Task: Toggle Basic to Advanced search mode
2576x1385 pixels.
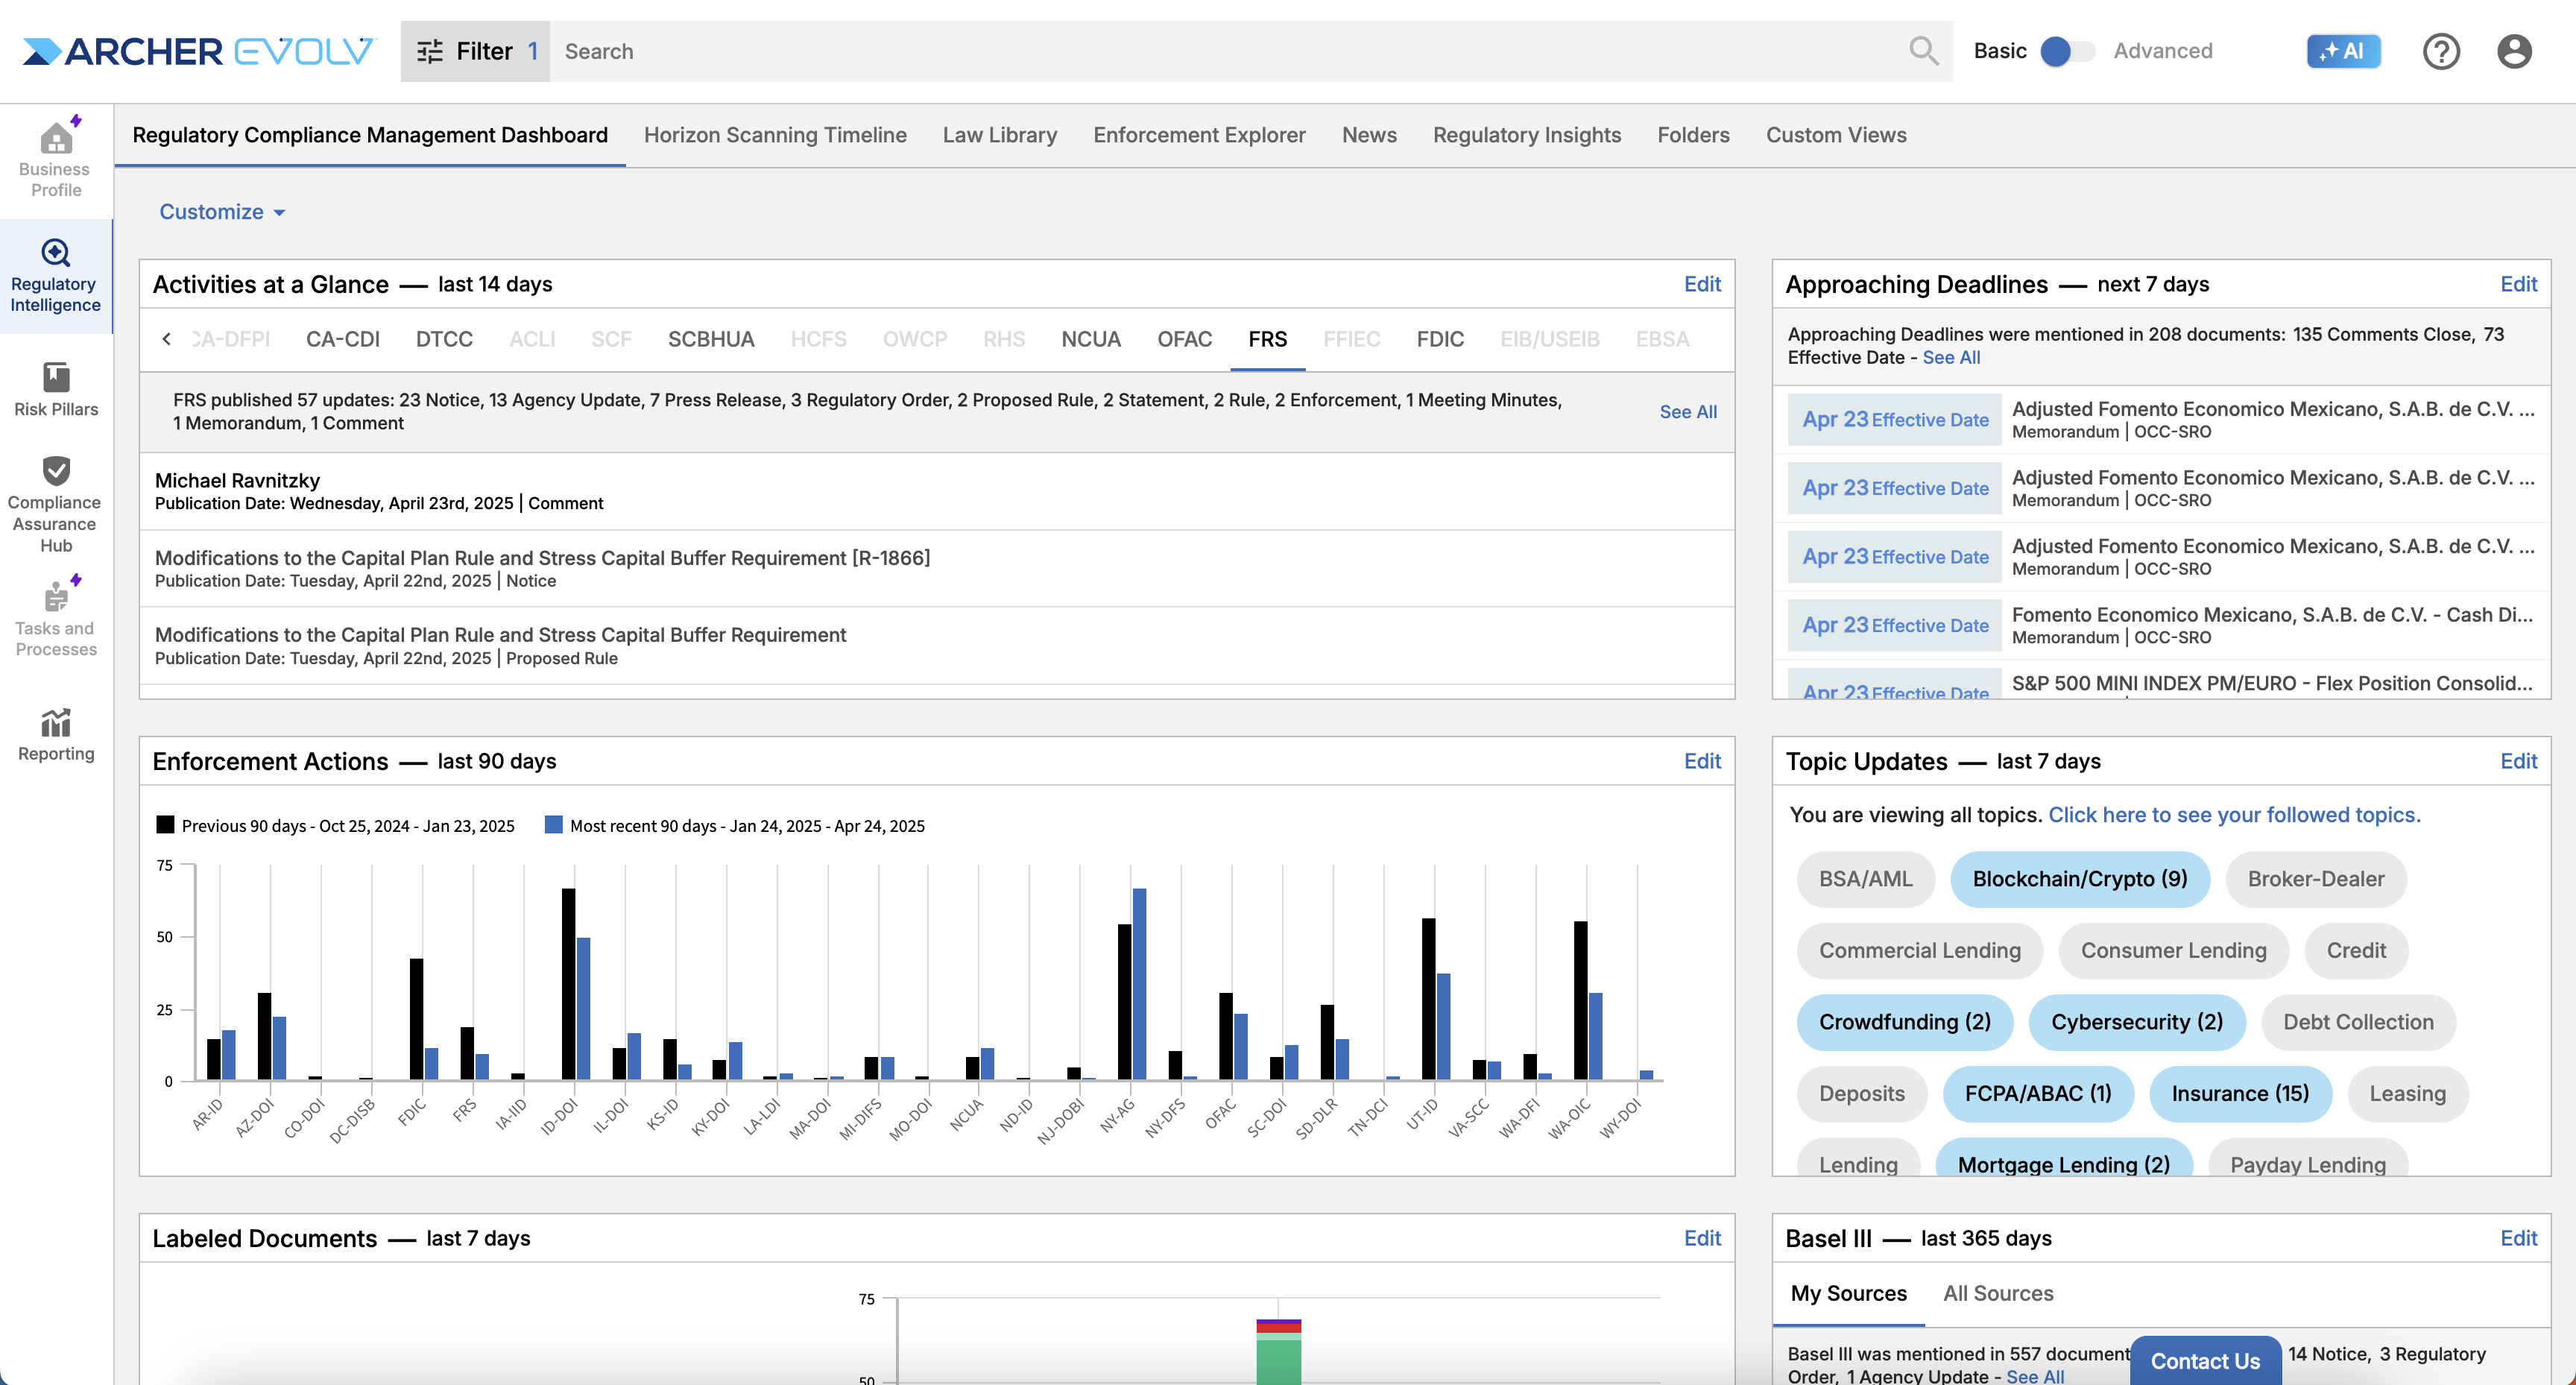Action: (2067, 51)
